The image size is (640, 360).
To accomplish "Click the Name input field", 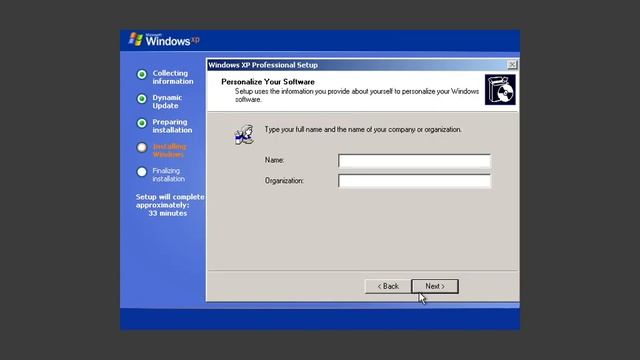I will coord(414,161).
